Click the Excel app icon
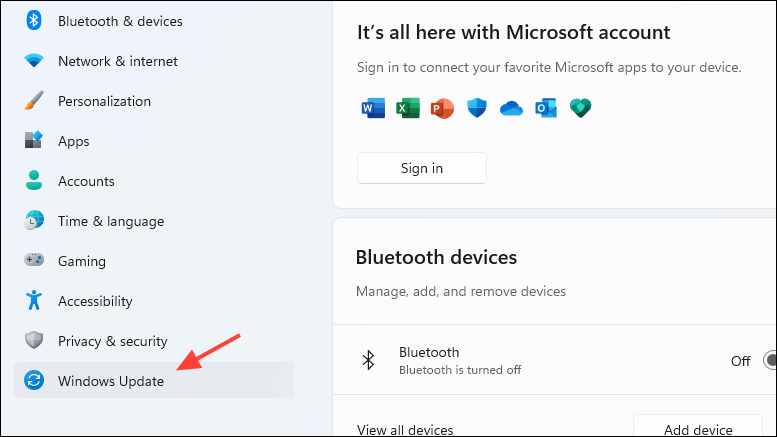 click(x=408, y=108)
